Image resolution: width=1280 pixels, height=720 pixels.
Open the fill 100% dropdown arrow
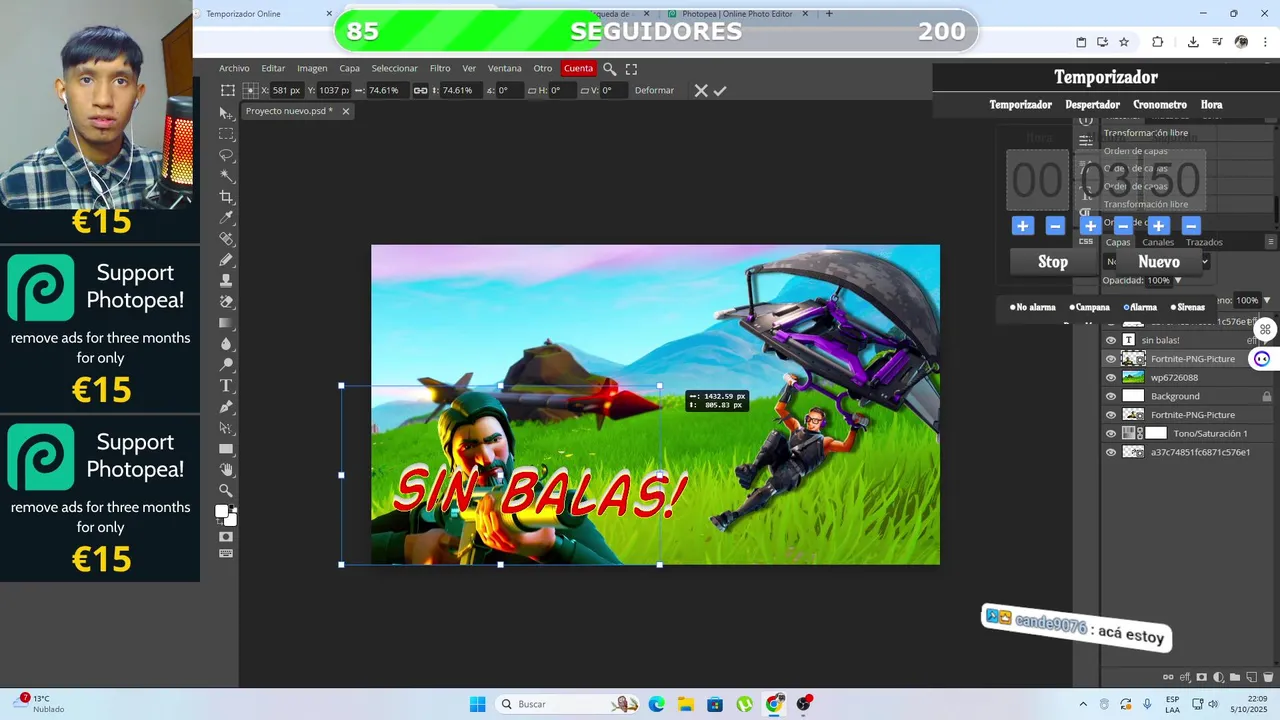click(x=1267, y=300)
